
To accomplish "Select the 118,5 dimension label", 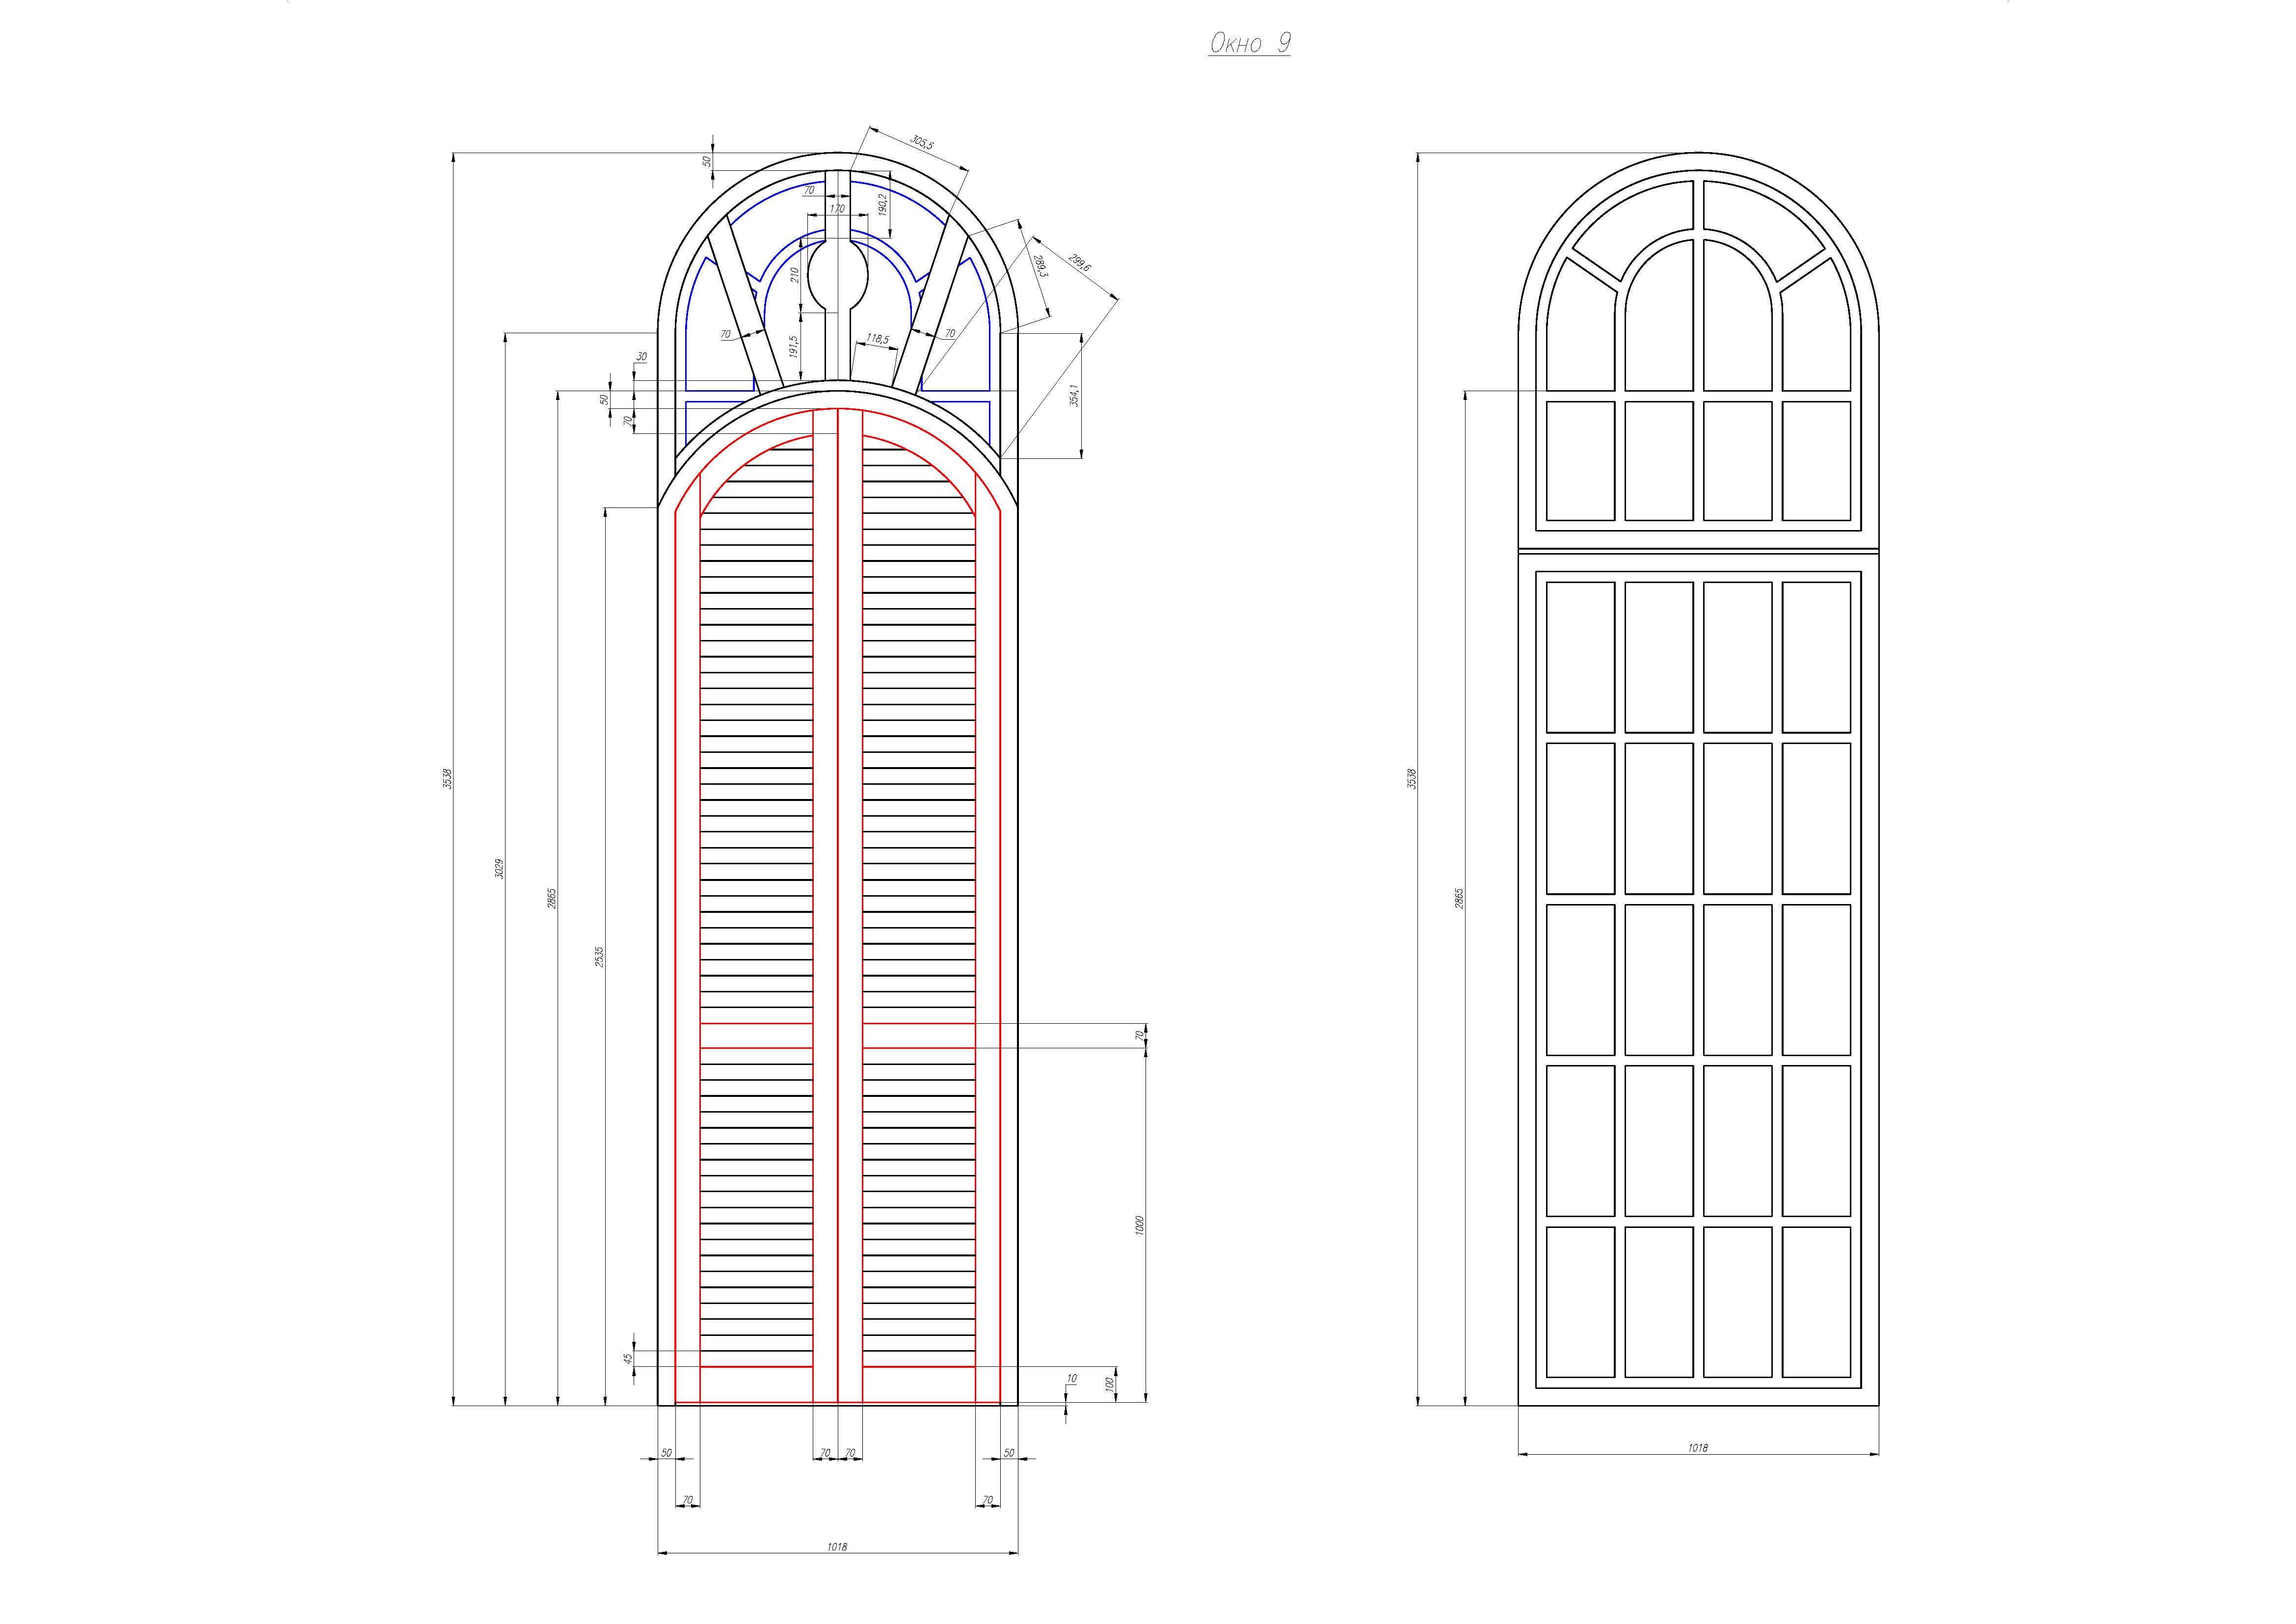I will [877, 339].
